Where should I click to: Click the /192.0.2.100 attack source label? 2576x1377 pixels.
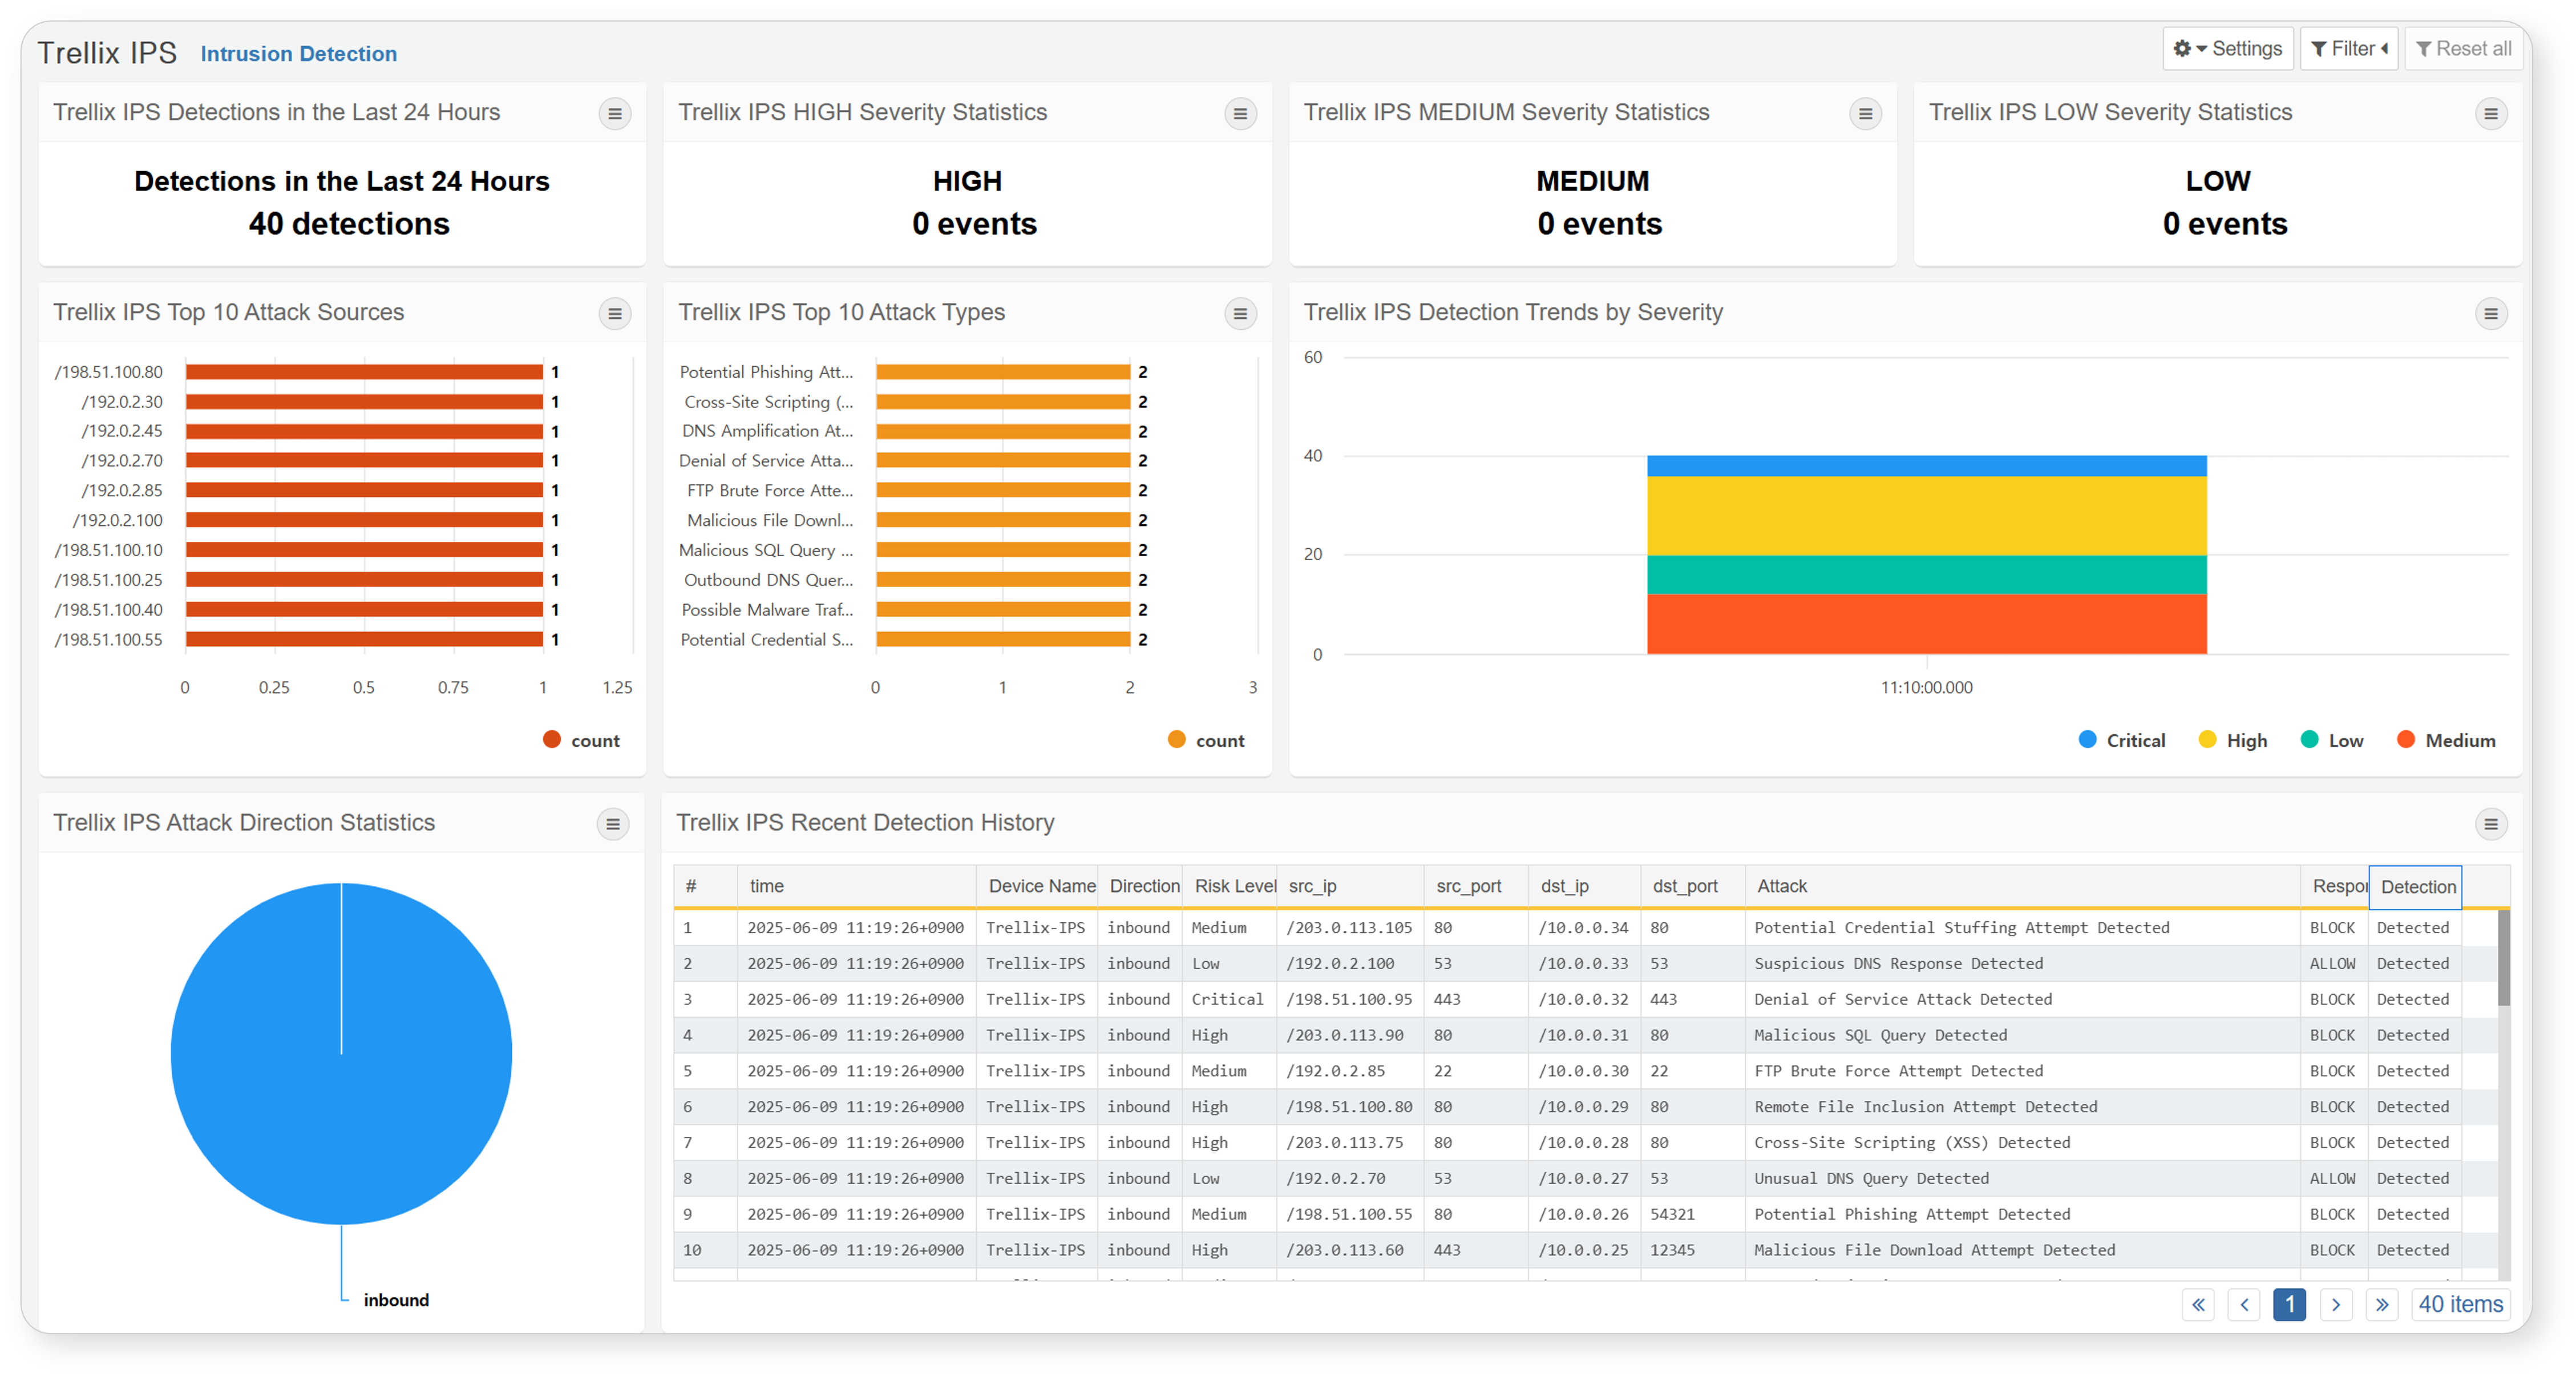pyautogui.click(x=117, y=521)
